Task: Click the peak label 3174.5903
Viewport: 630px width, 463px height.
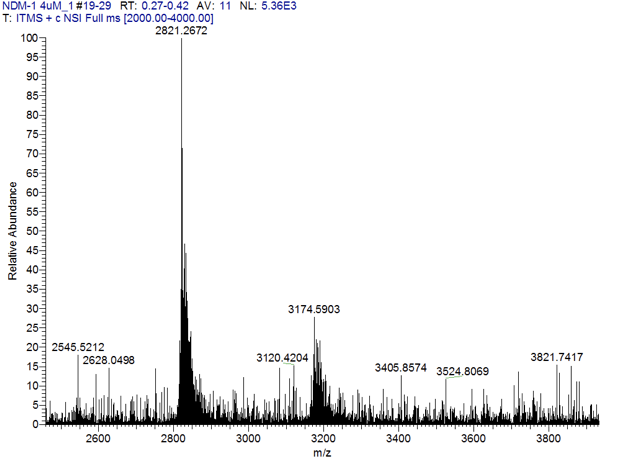Action: pyautogui.click(x=314, y=309)
